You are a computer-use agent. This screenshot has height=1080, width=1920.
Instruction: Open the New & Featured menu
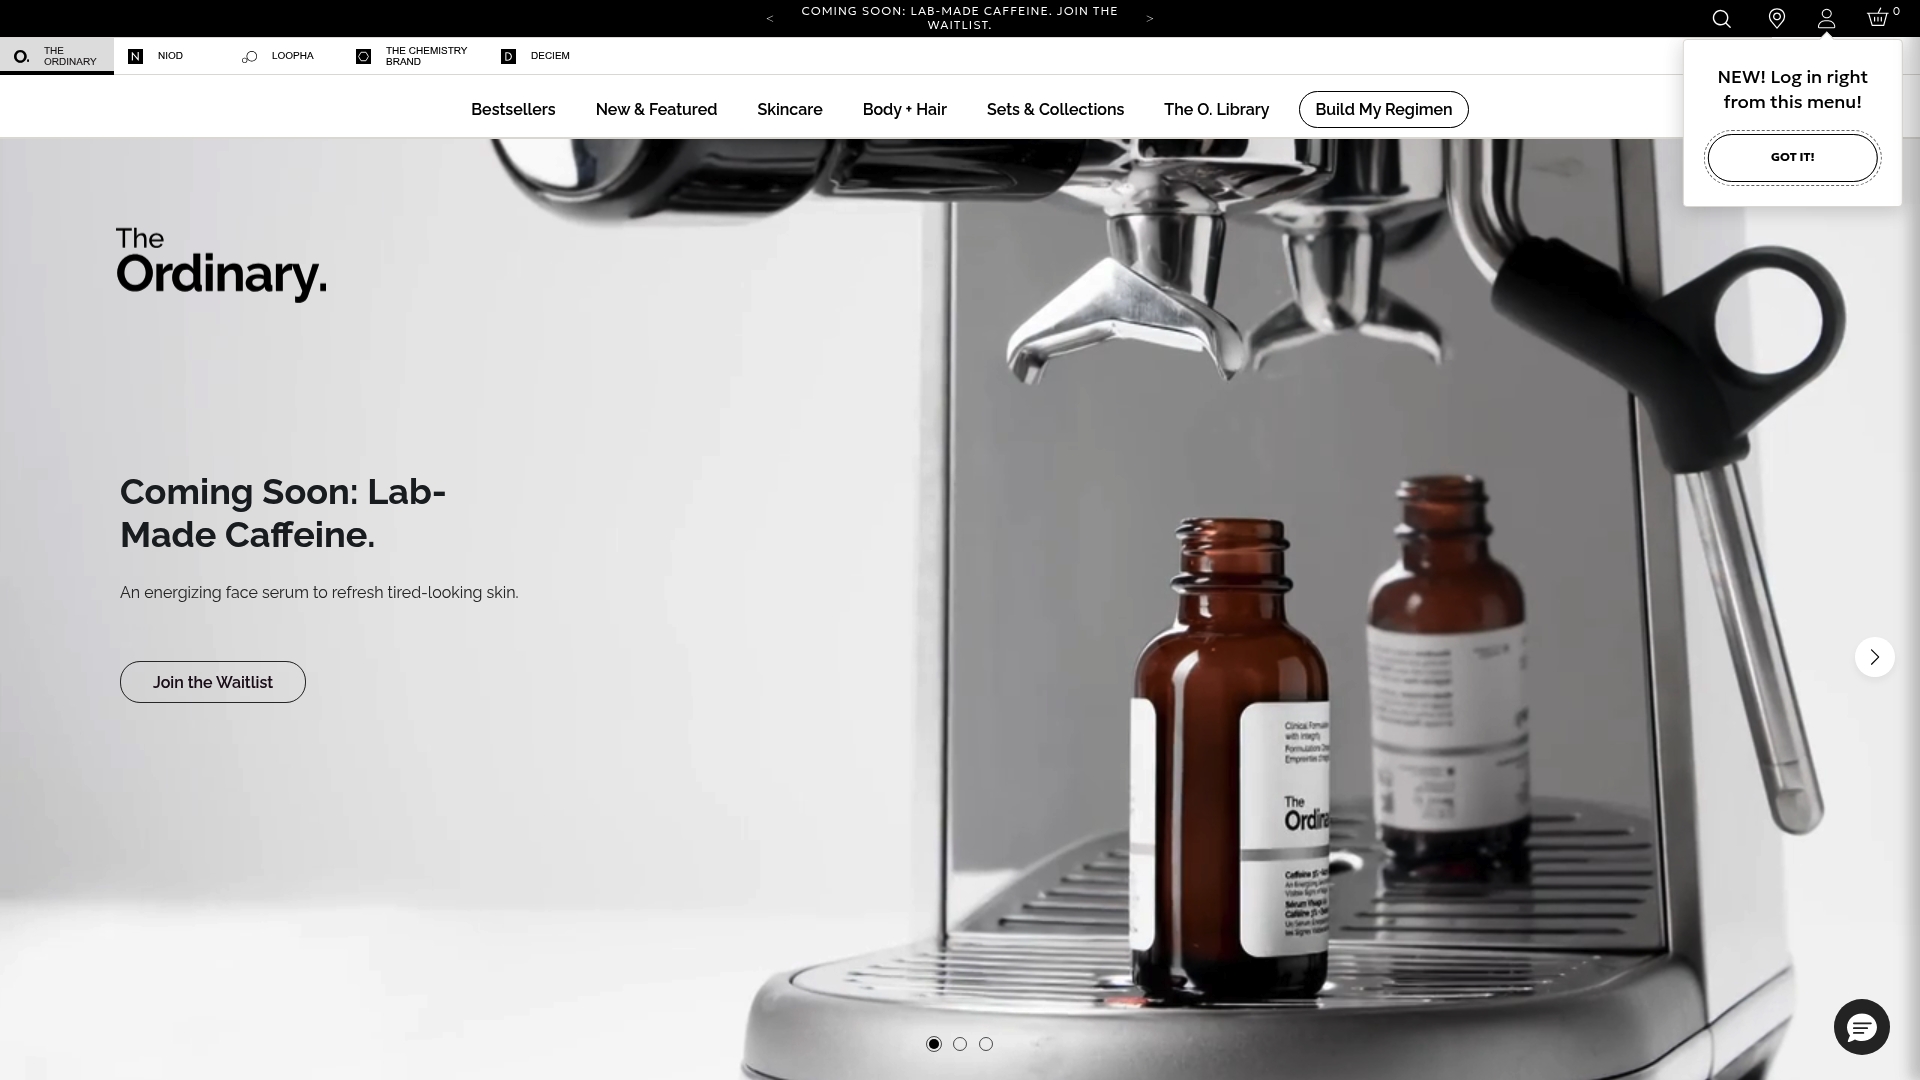[656, 110]
